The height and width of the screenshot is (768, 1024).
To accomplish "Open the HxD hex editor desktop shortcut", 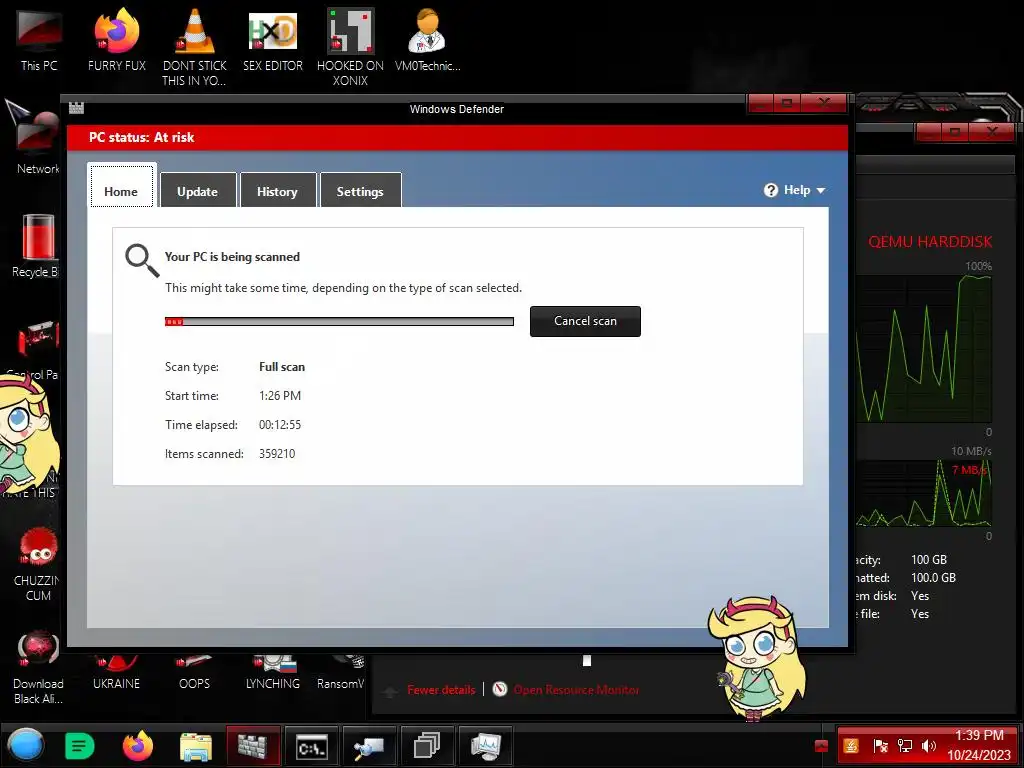I will tap(273, 40).
